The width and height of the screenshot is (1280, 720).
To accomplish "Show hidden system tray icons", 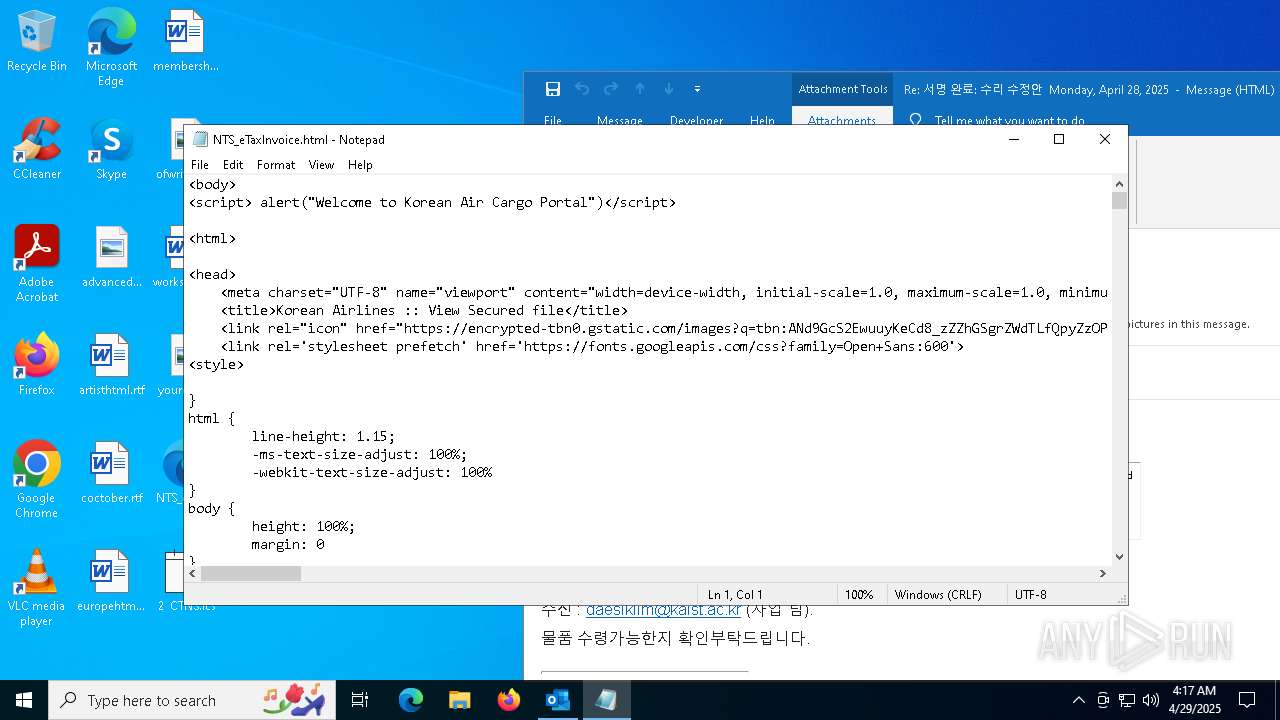I will [x=1078, y=700].
